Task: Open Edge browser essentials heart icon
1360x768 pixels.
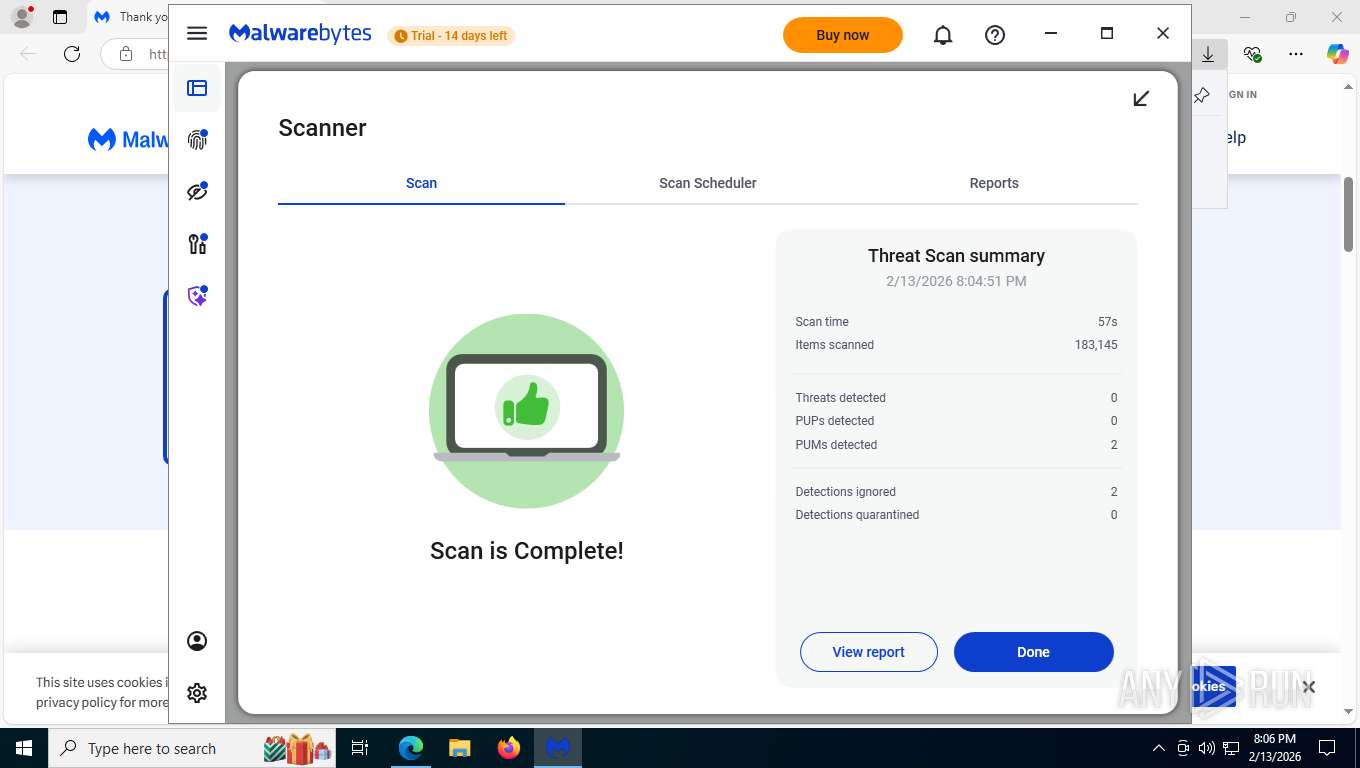Action: tap(1252, 54)
